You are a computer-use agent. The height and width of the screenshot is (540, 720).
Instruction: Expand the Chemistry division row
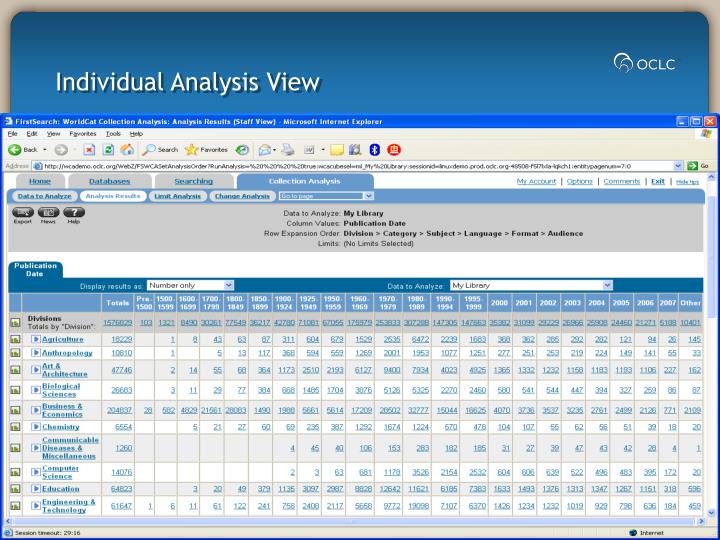36,427
